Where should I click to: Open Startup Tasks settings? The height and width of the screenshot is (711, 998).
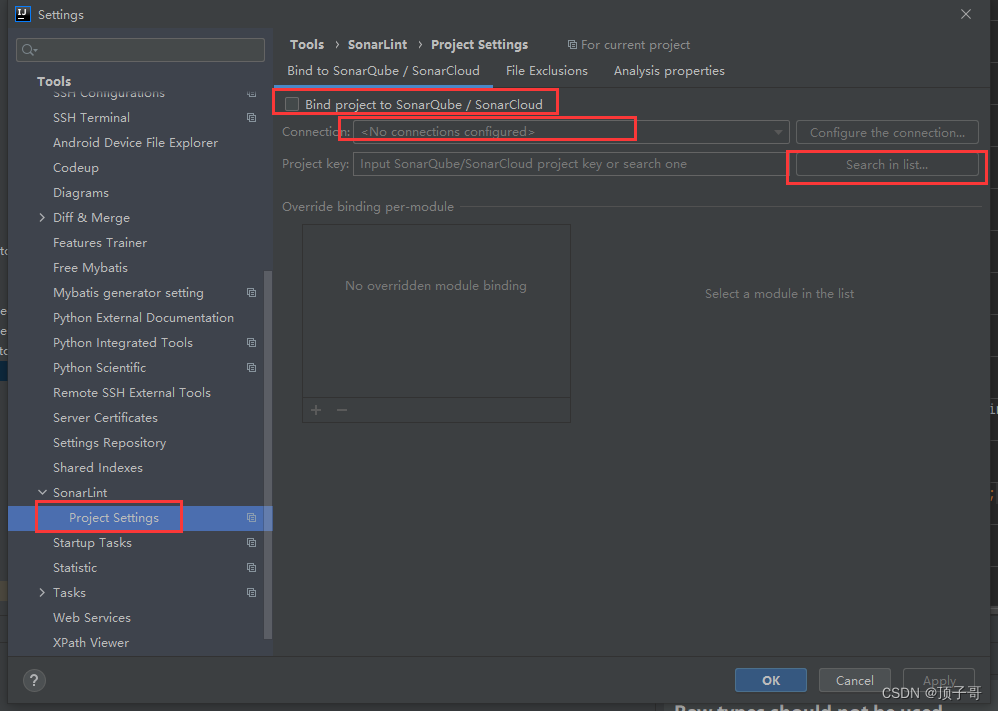point(92,542)
